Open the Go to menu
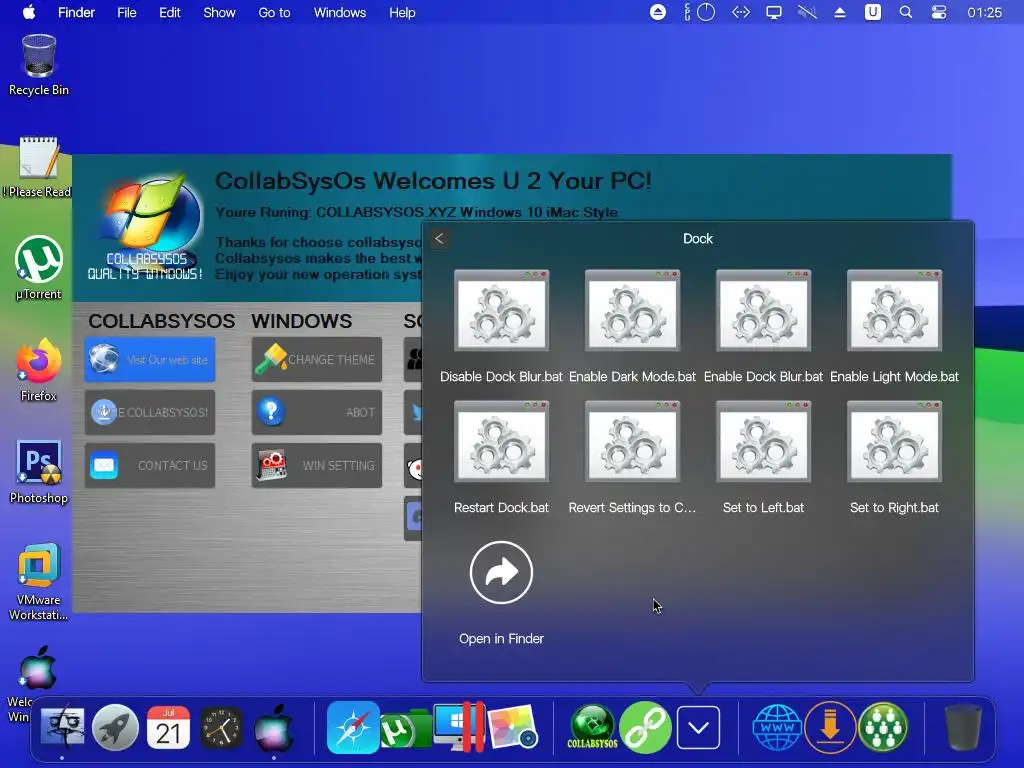Image resolution: width=1024 pixels, height=768 pixels. click(x=274, y=12)
